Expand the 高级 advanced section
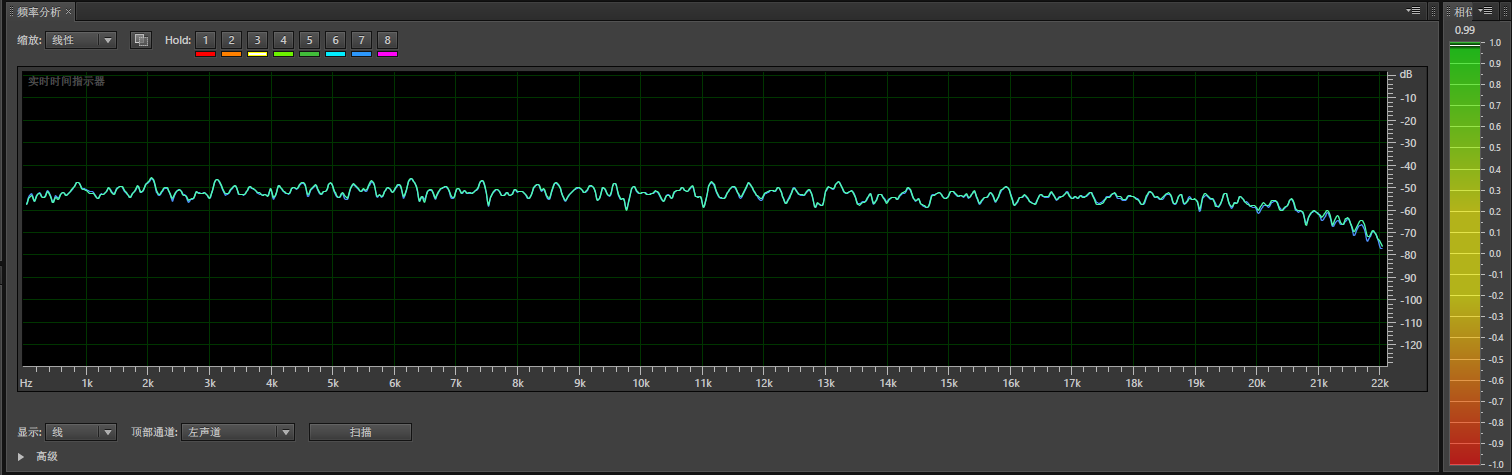1512x475 pixels. (x=22, y=457)
